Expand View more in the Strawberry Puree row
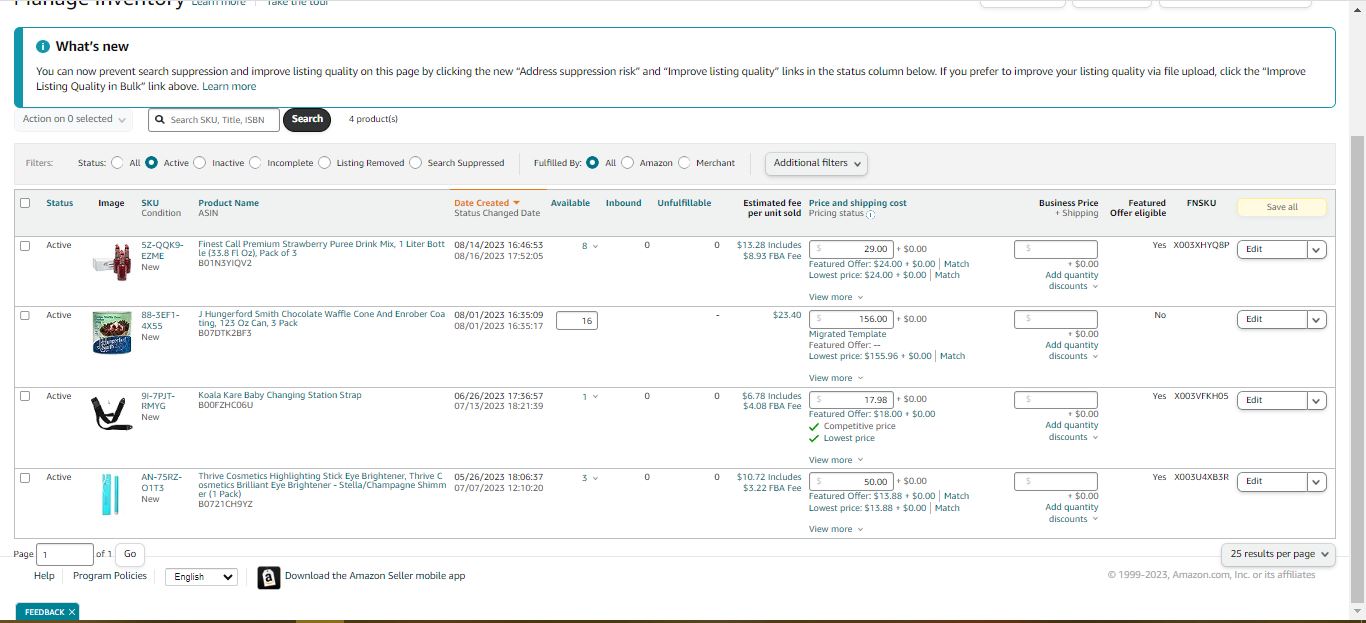1366x623 pixels. pos(835,297)
